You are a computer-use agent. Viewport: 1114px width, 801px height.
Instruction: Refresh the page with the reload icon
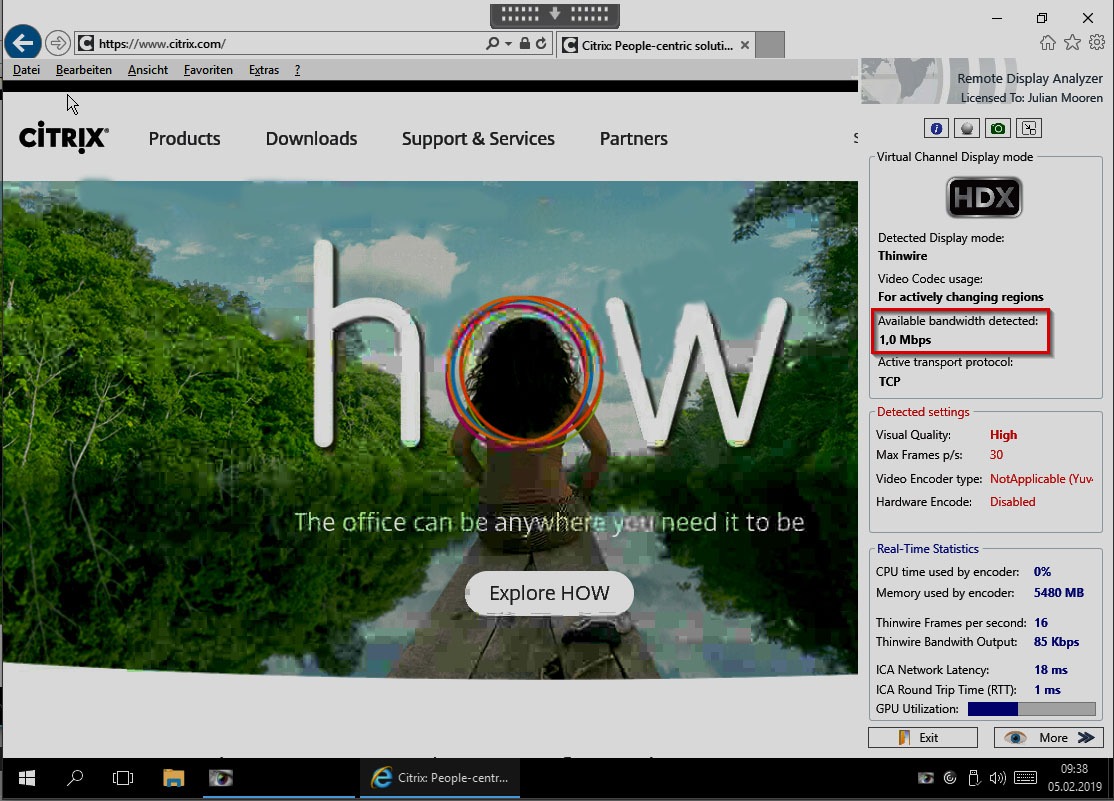tap(541, 43)
